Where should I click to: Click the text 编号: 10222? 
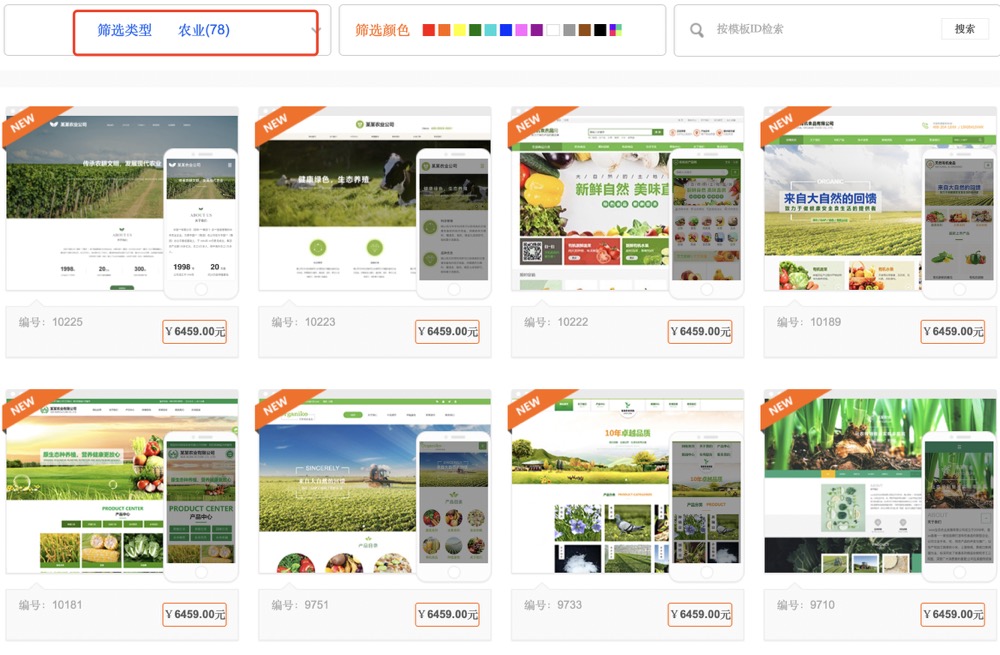click(x=556, y=322)
